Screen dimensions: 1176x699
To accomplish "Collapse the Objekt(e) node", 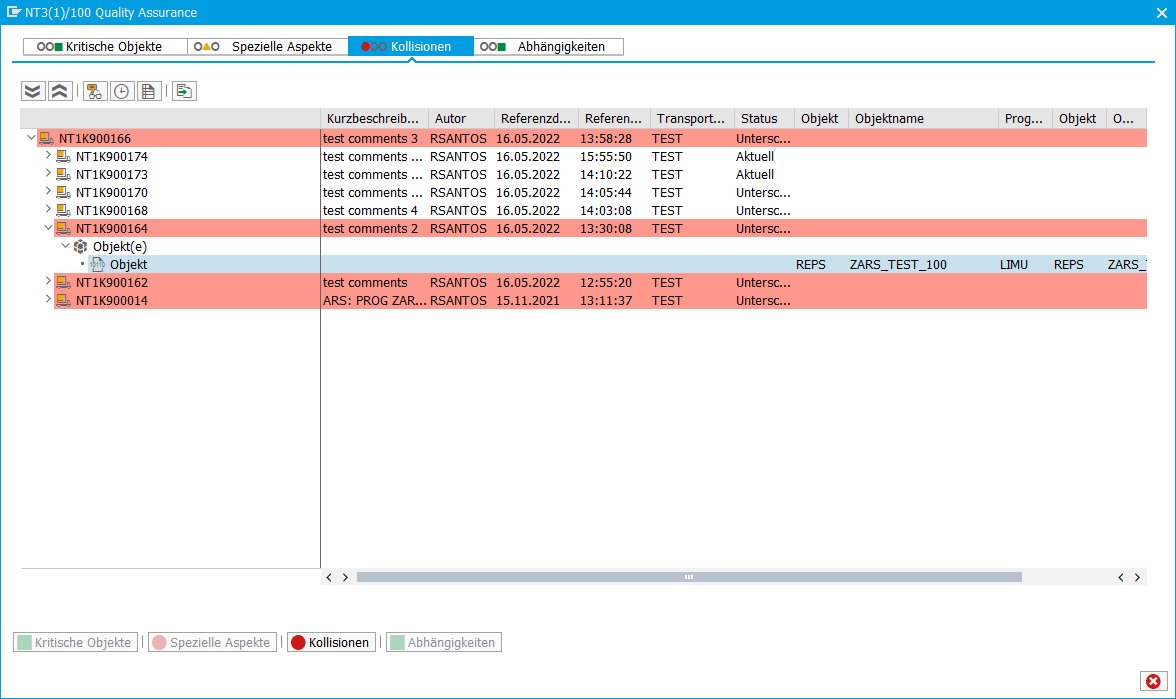I will (65, 246).
